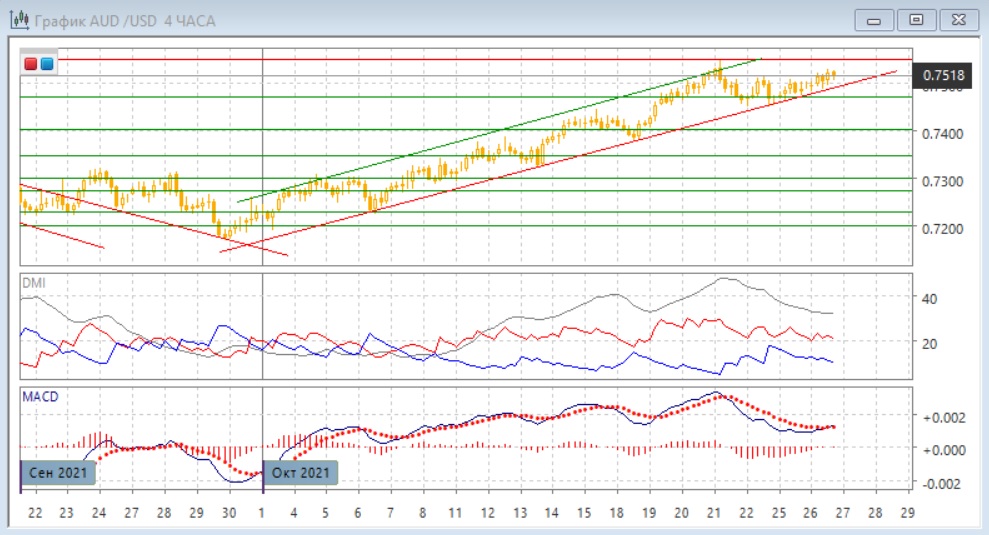Click the График AUD/USD window title
This screenshot has height=535, width=989.
125,19
